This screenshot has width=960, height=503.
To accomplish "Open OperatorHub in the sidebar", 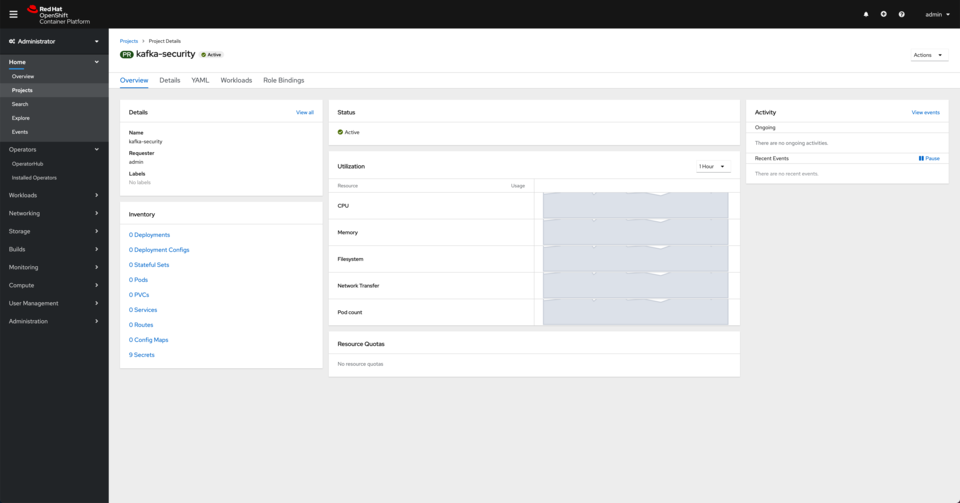I will pyautogui.click(x=28, y=164).
